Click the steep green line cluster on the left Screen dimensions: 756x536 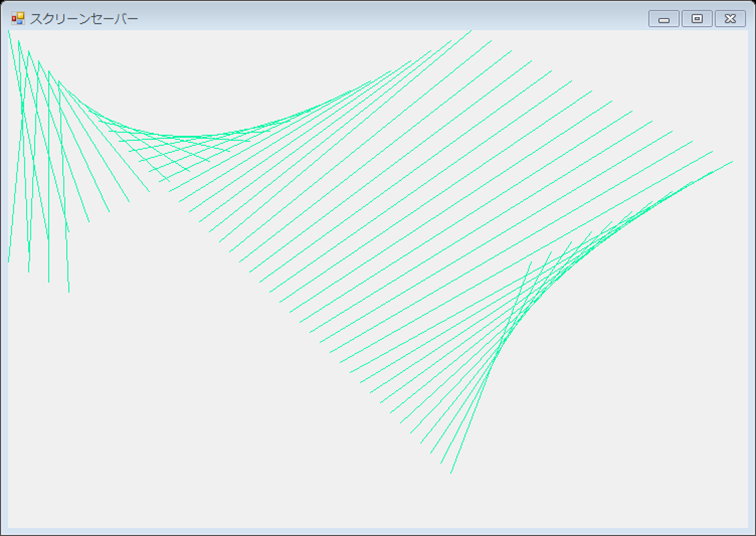click(x=40, y=150)
